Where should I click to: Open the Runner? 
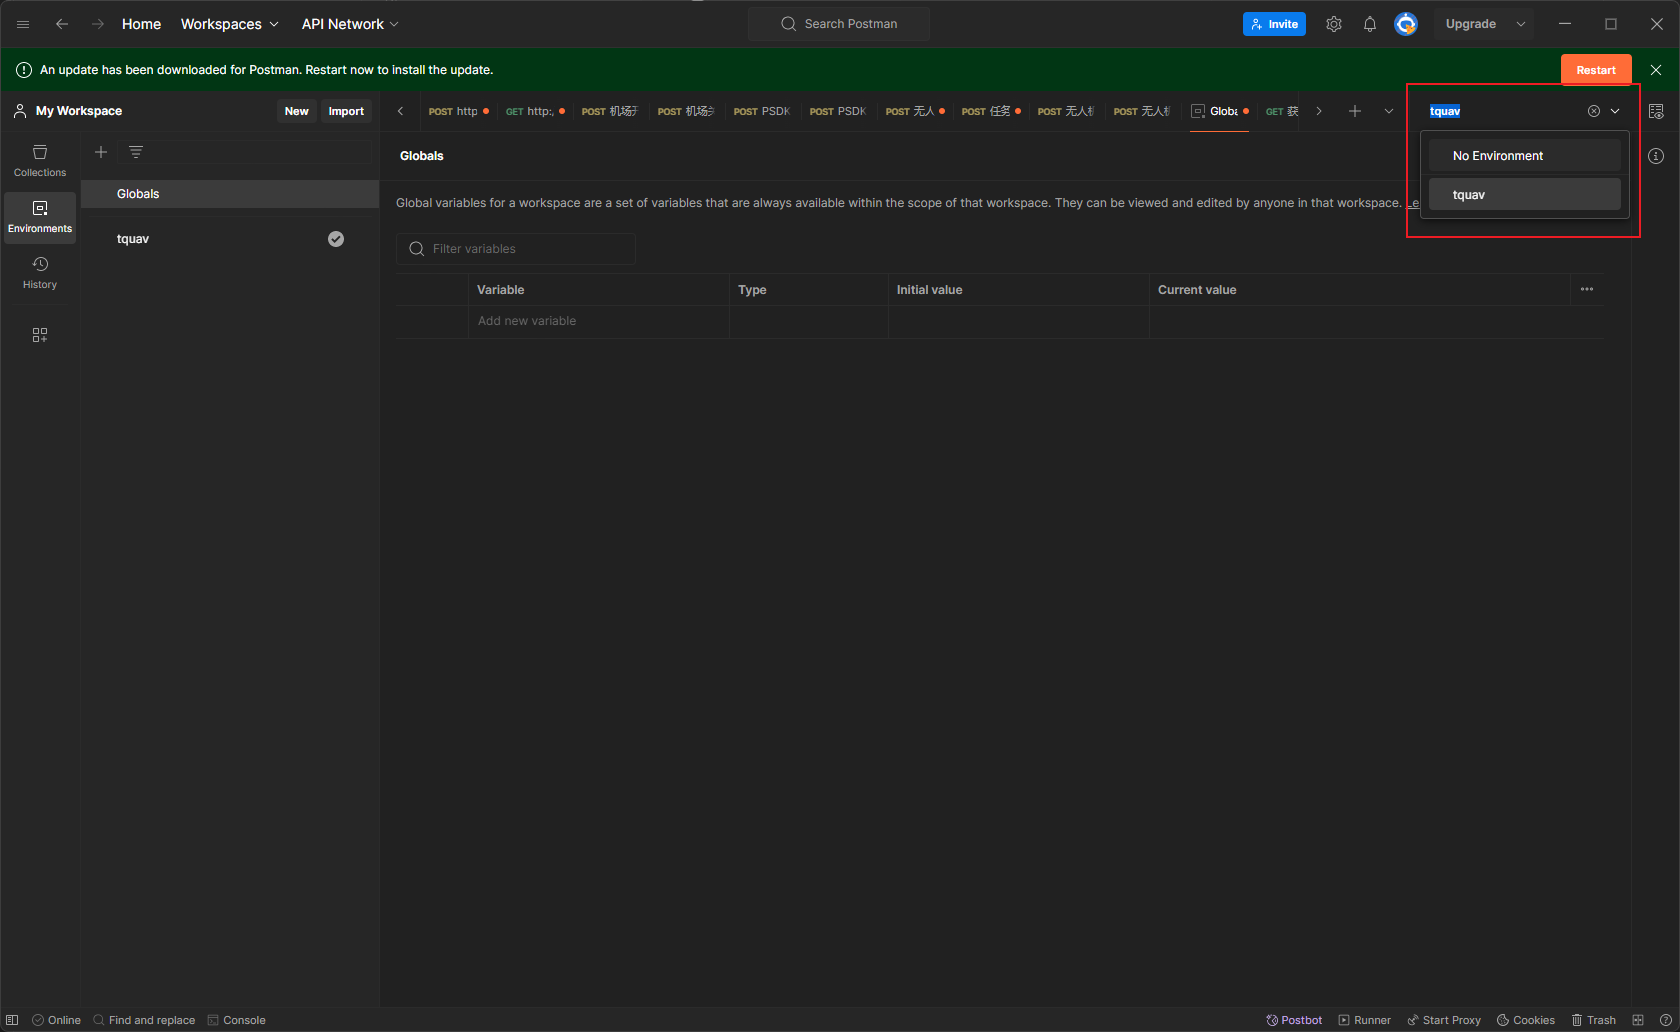(x=1365, y=1020)
